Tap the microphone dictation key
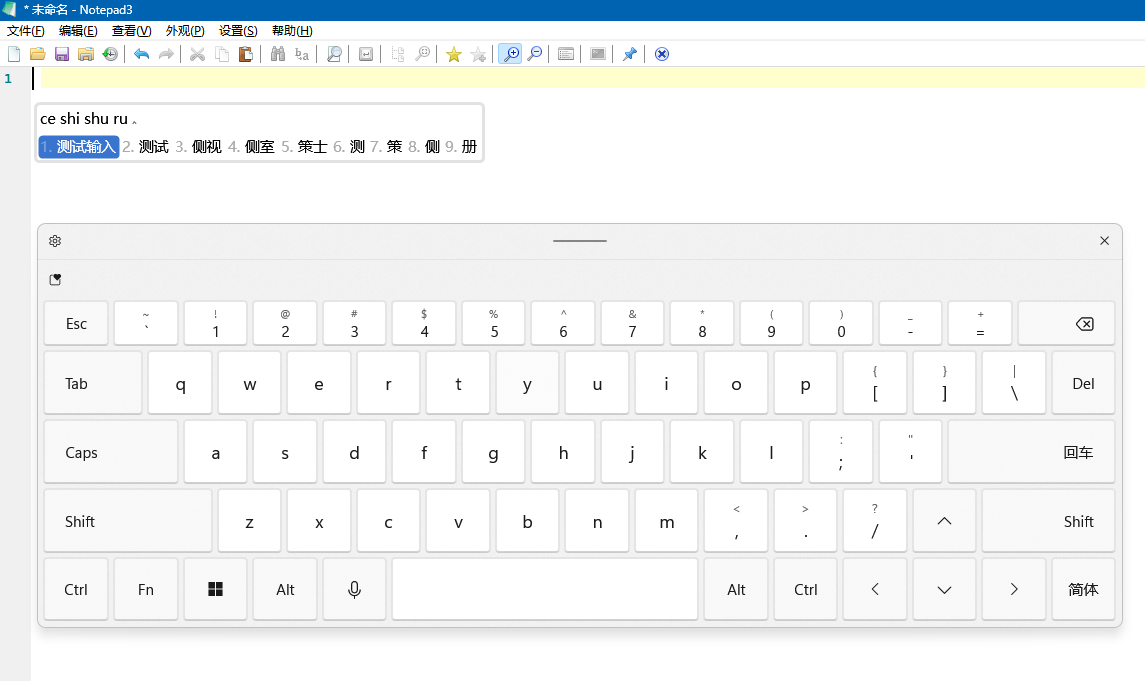This screenshot has width=1145, height=681. [x=354, y=590]
